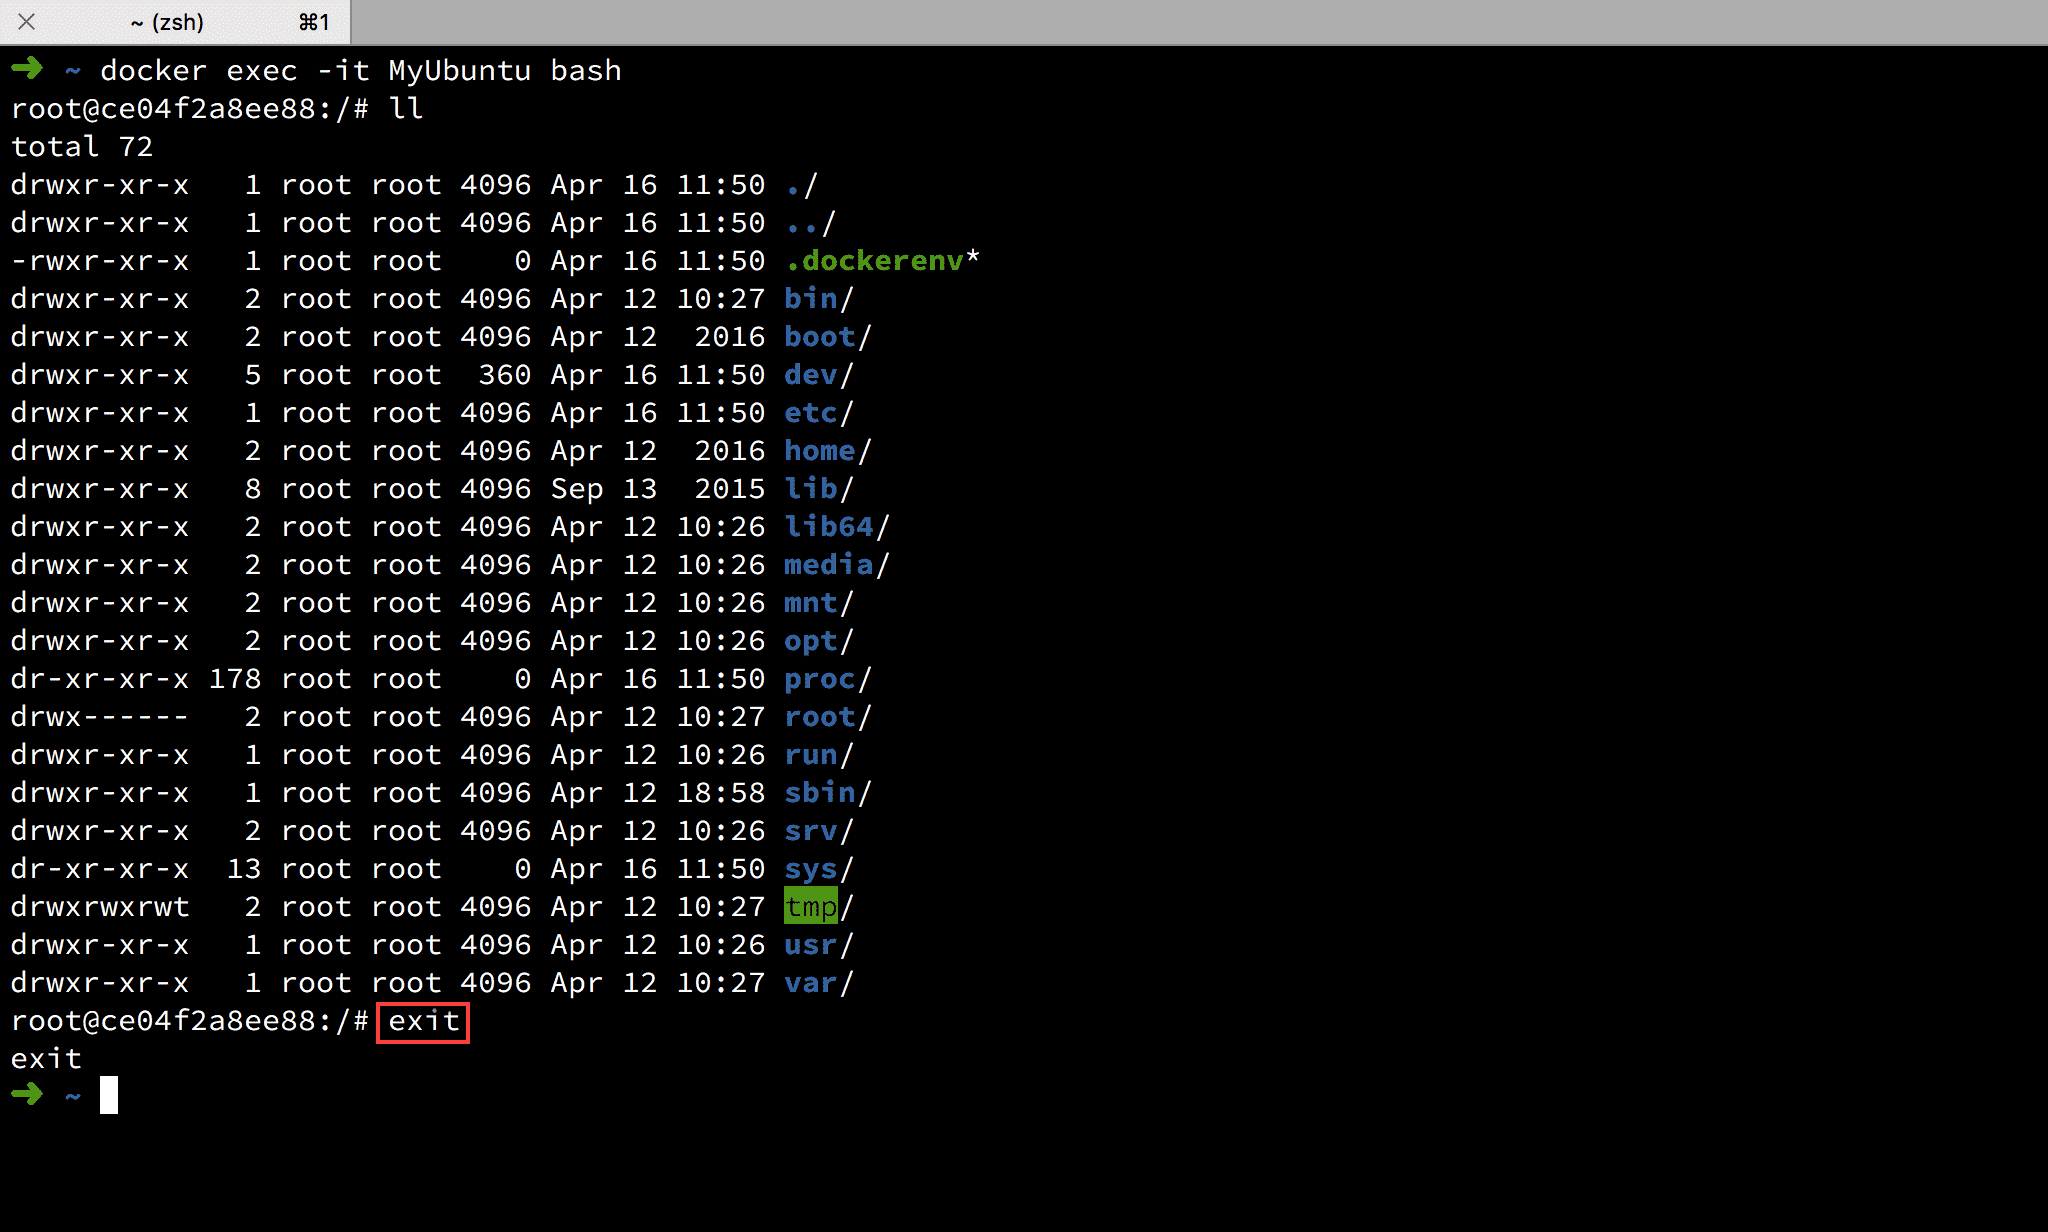Click the ⌘1 shortcut label on tab

[314, 22]
